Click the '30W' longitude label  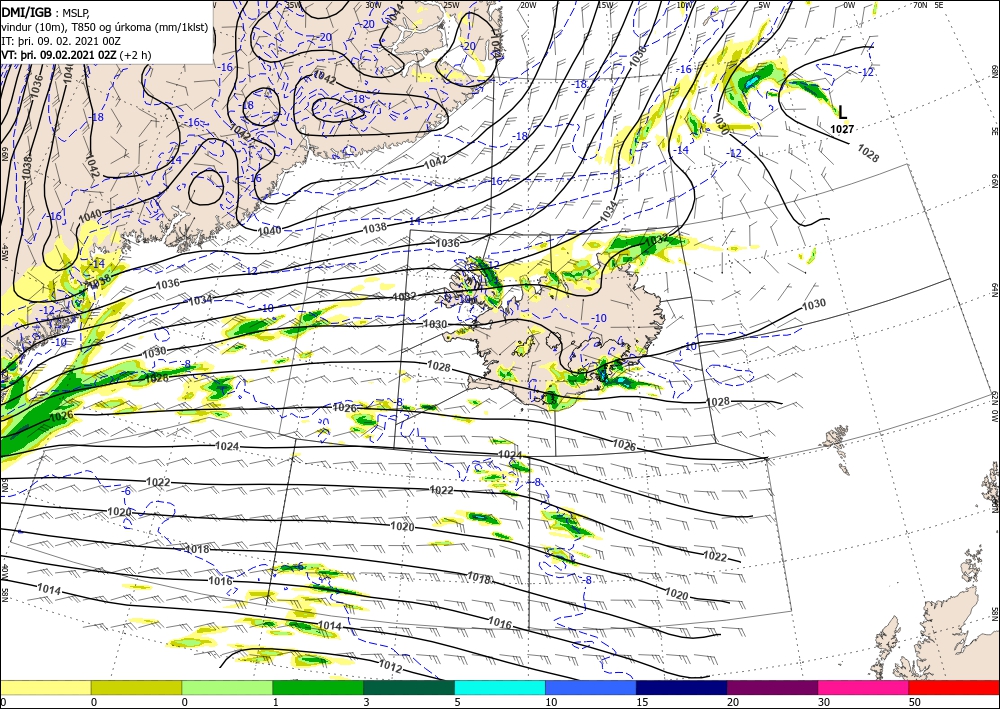[x=373, y=5]
